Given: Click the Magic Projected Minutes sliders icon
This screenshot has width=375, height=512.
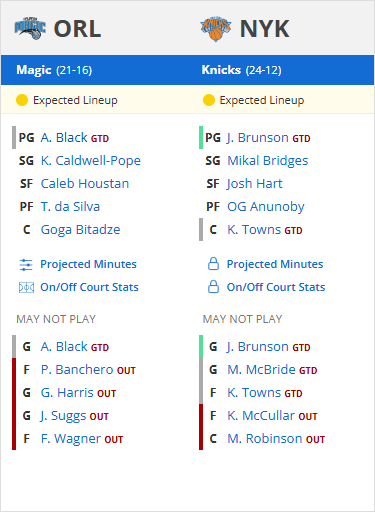Looking at the screenshot, I should pyautogui.click(x=26, y=265).
